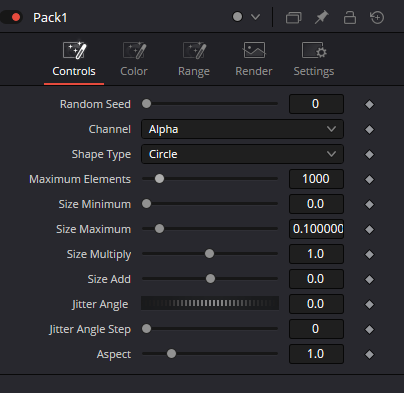
Task: Toggle the Pack1 node enable switch
Action: click(11, 17)
